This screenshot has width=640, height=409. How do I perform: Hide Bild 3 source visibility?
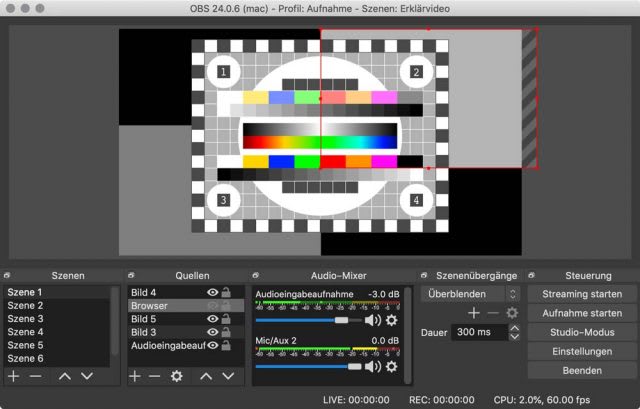[x=213, y=332]
